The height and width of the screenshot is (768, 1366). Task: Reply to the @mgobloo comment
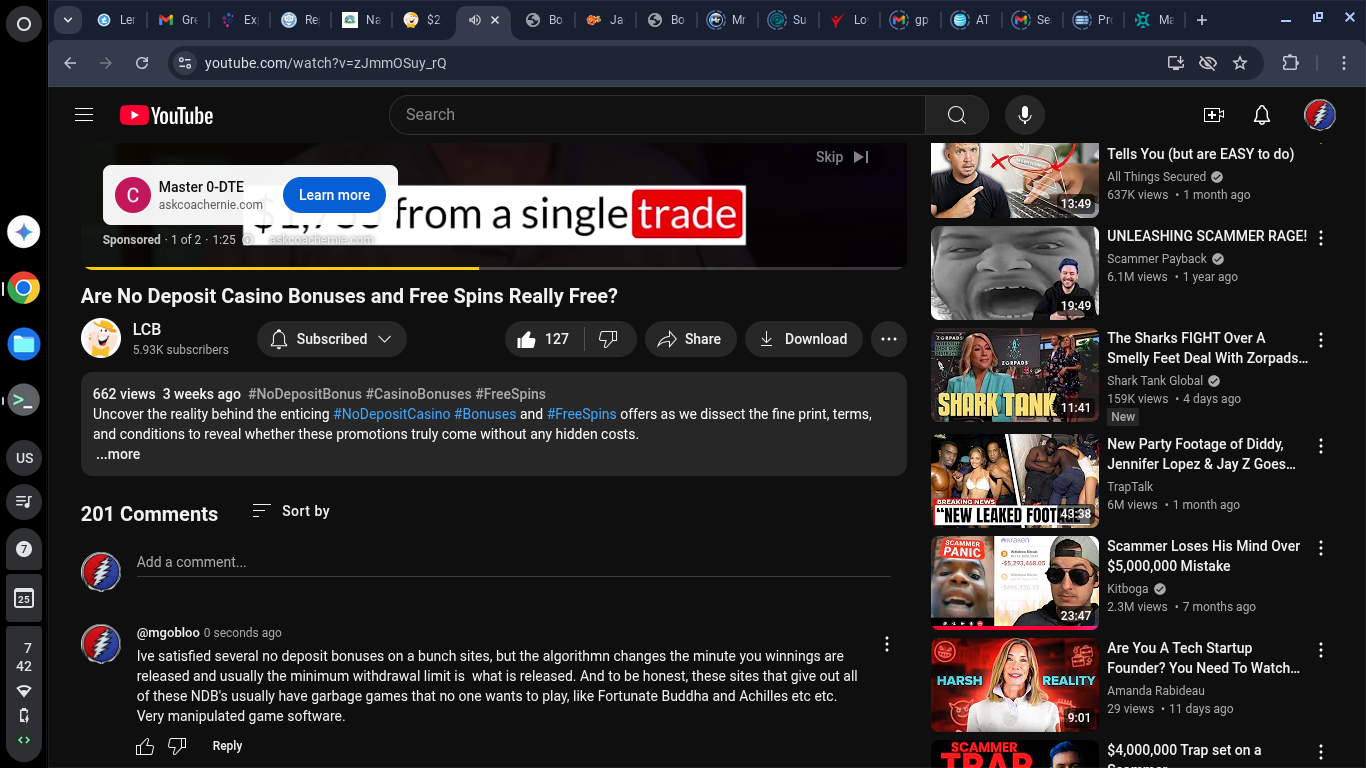point(227,746)
